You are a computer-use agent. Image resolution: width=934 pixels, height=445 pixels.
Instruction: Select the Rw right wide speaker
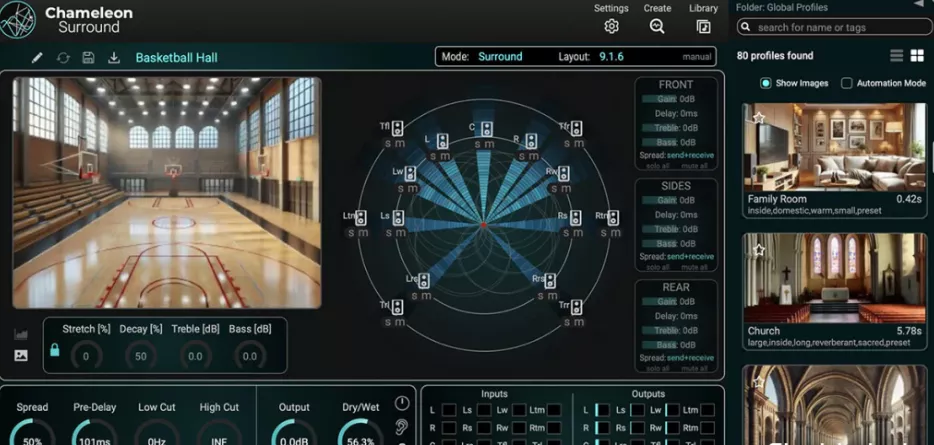point(563,173)
